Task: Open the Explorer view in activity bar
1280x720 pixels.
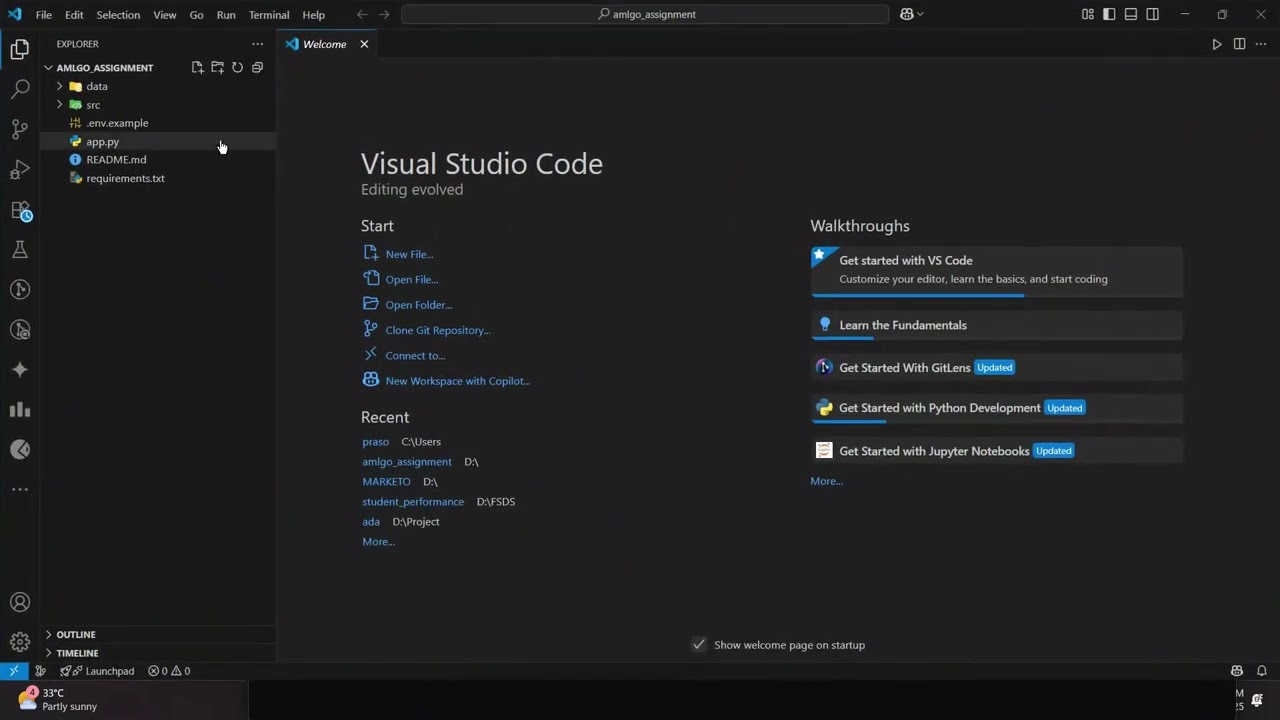Action: (20, 49)
